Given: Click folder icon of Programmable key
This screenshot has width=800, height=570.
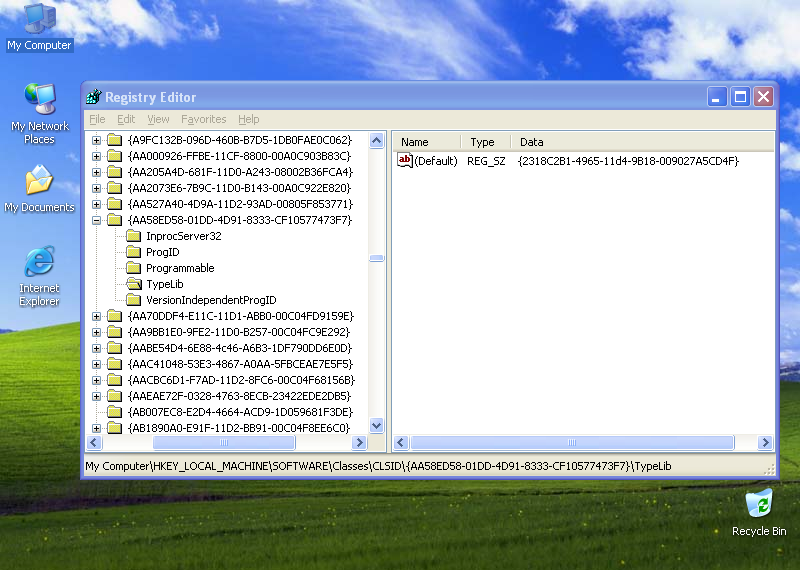Looking at the screenshot, I should (x=133, y=268).
